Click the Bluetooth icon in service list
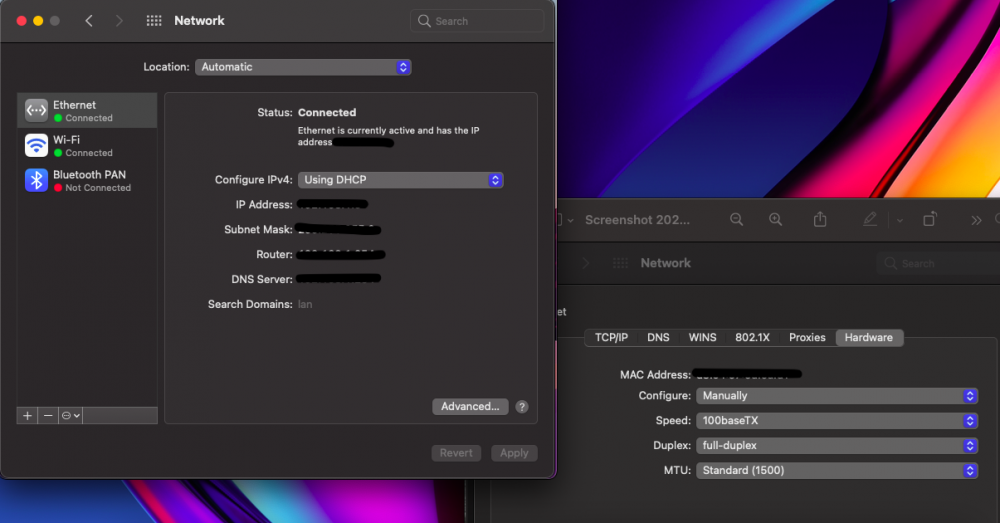Image resolution: width=1000 pixels, height=523 pixels. pos(36,180)
